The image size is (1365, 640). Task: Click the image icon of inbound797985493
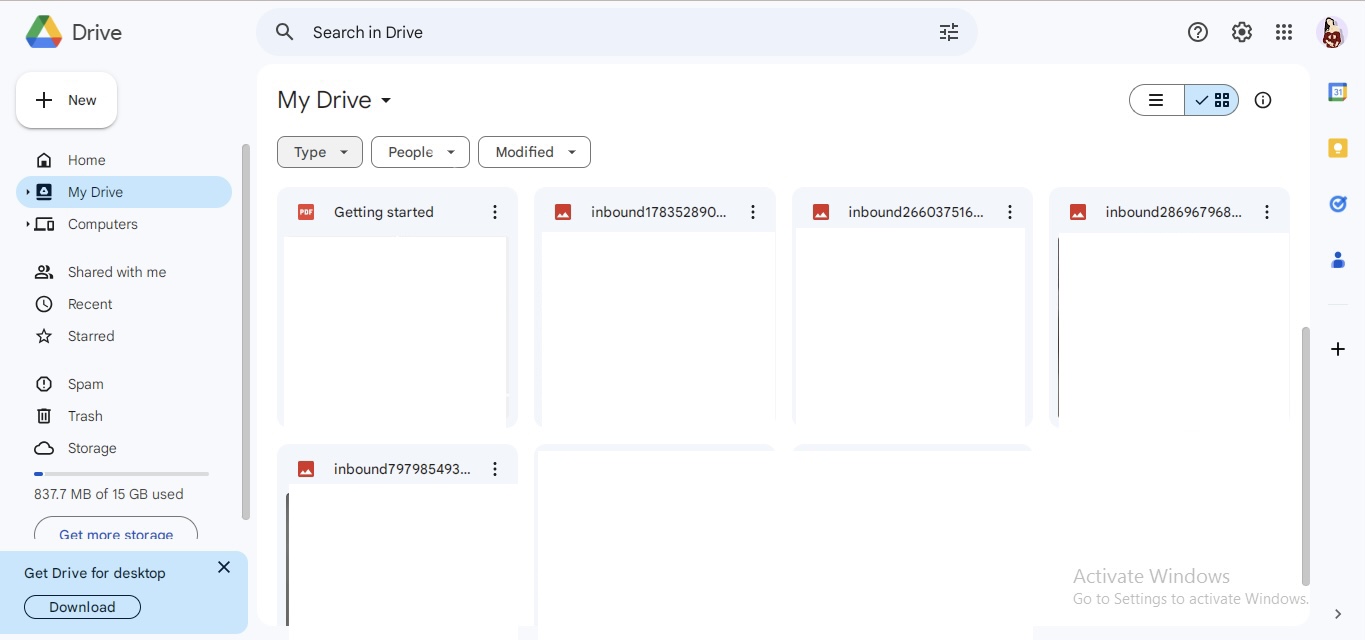(x=306, y=469)
